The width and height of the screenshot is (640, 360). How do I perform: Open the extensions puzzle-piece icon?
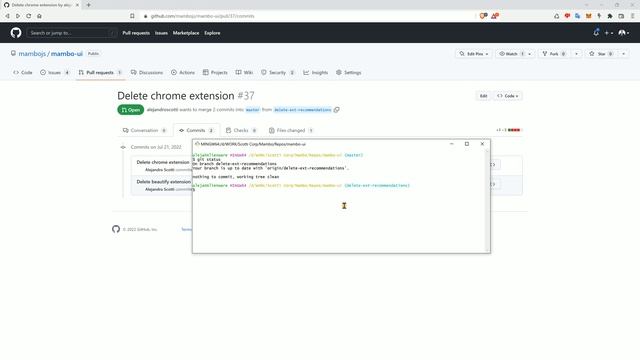click(x=610, y=16)
